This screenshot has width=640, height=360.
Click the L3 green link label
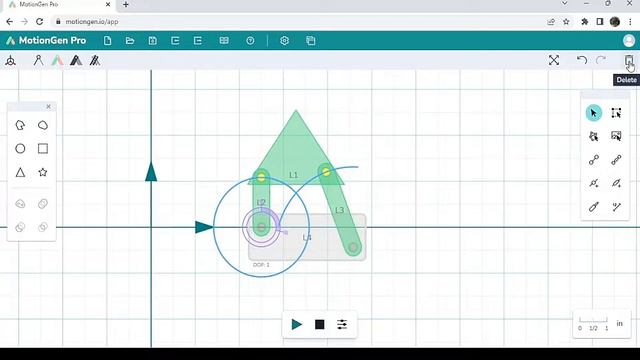pos(339,210)
